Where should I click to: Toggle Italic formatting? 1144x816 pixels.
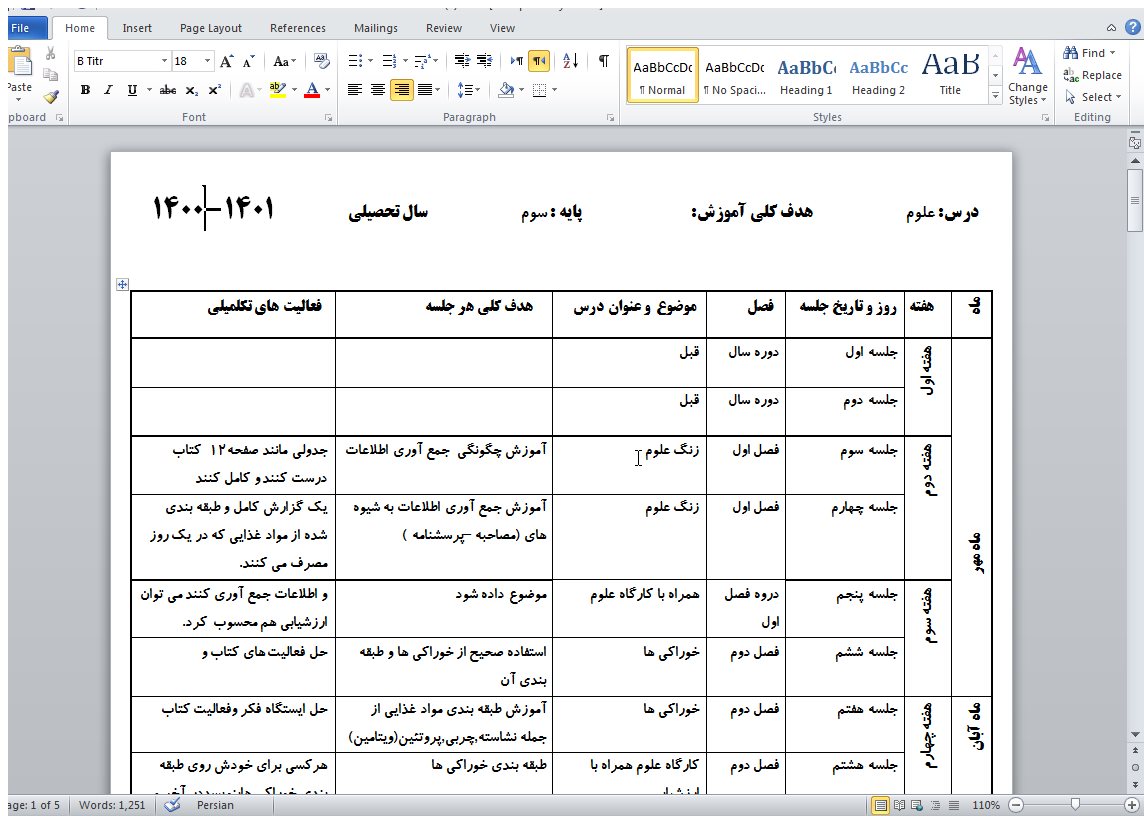pyautogui.click(x=108, y=90)
